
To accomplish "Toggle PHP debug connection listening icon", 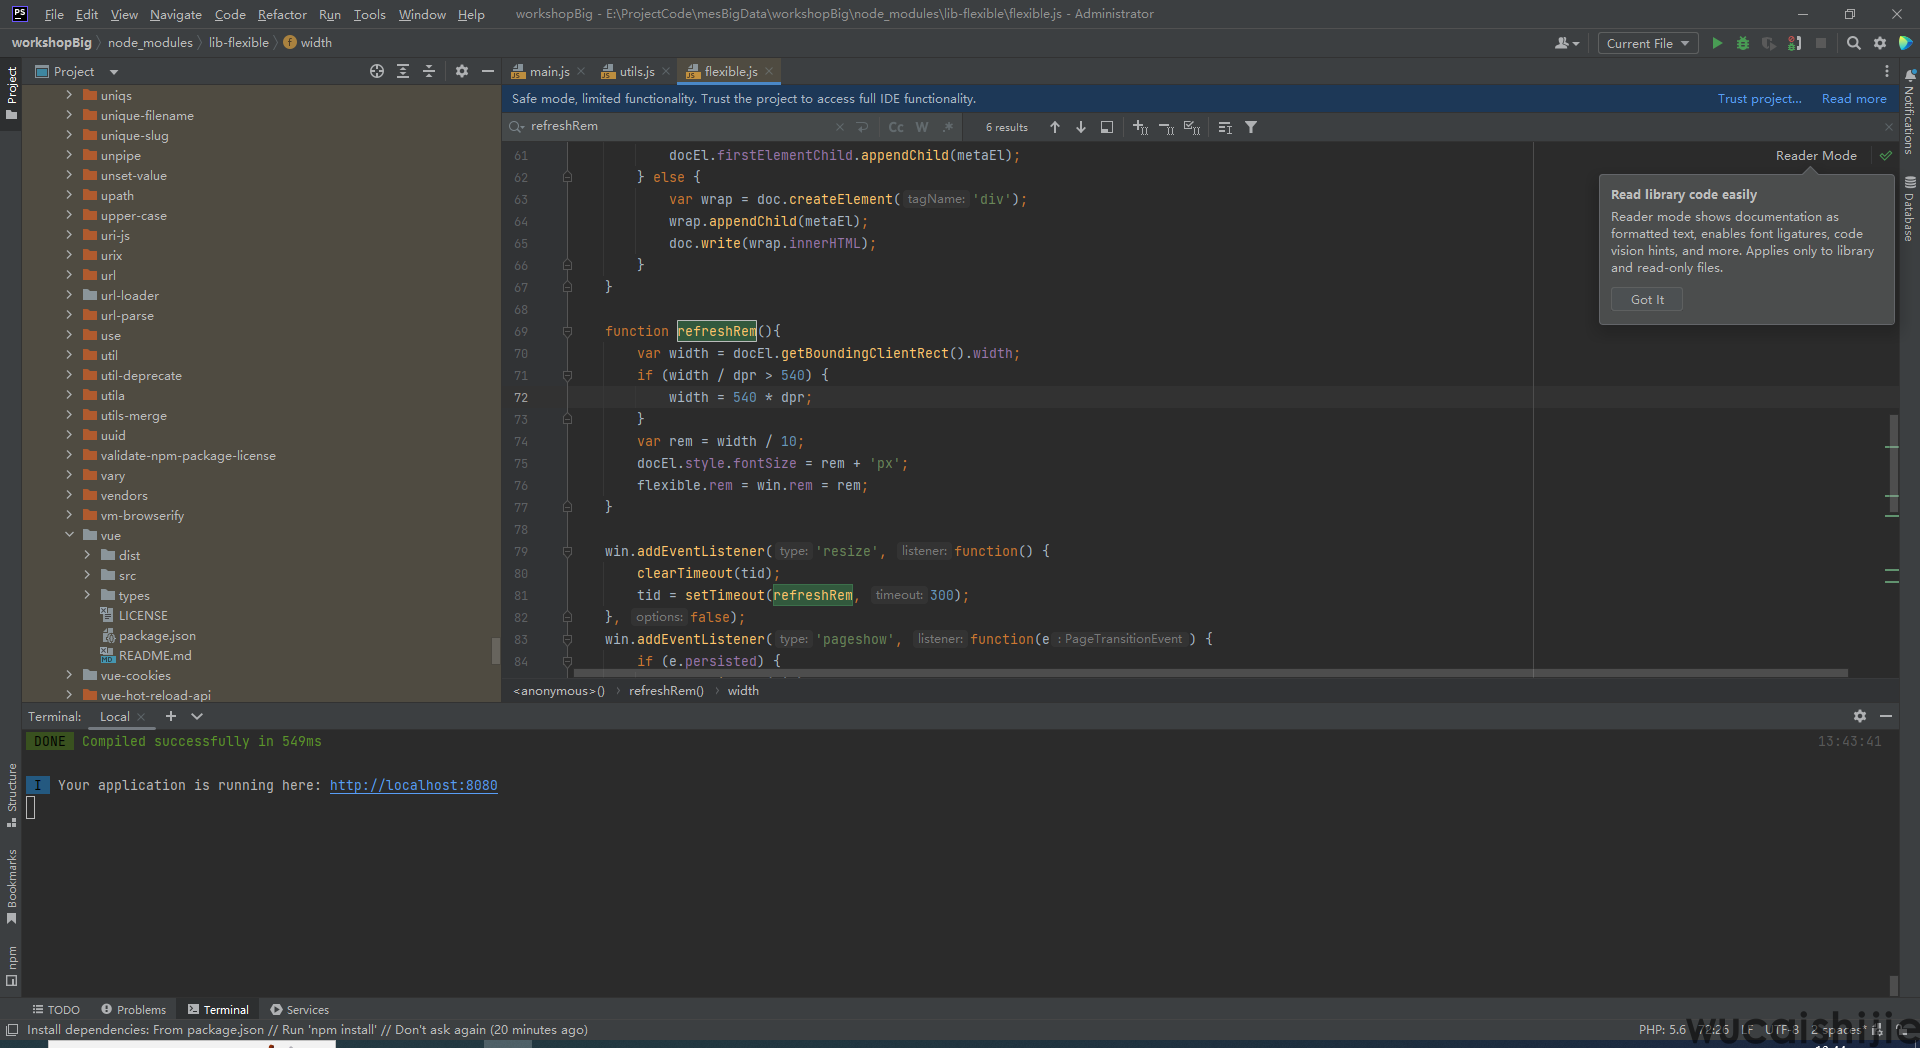I will pyautogui.click(x=1795, y=43).
